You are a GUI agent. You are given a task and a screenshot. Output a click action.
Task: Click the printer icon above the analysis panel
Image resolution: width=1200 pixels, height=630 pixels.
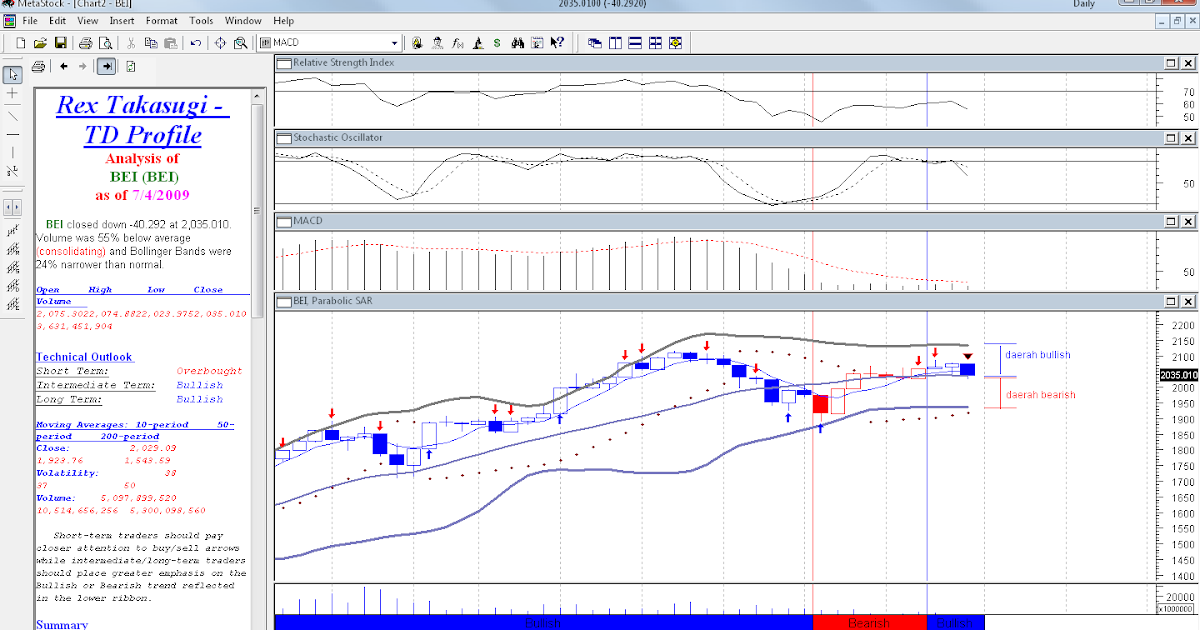[38, 67]
